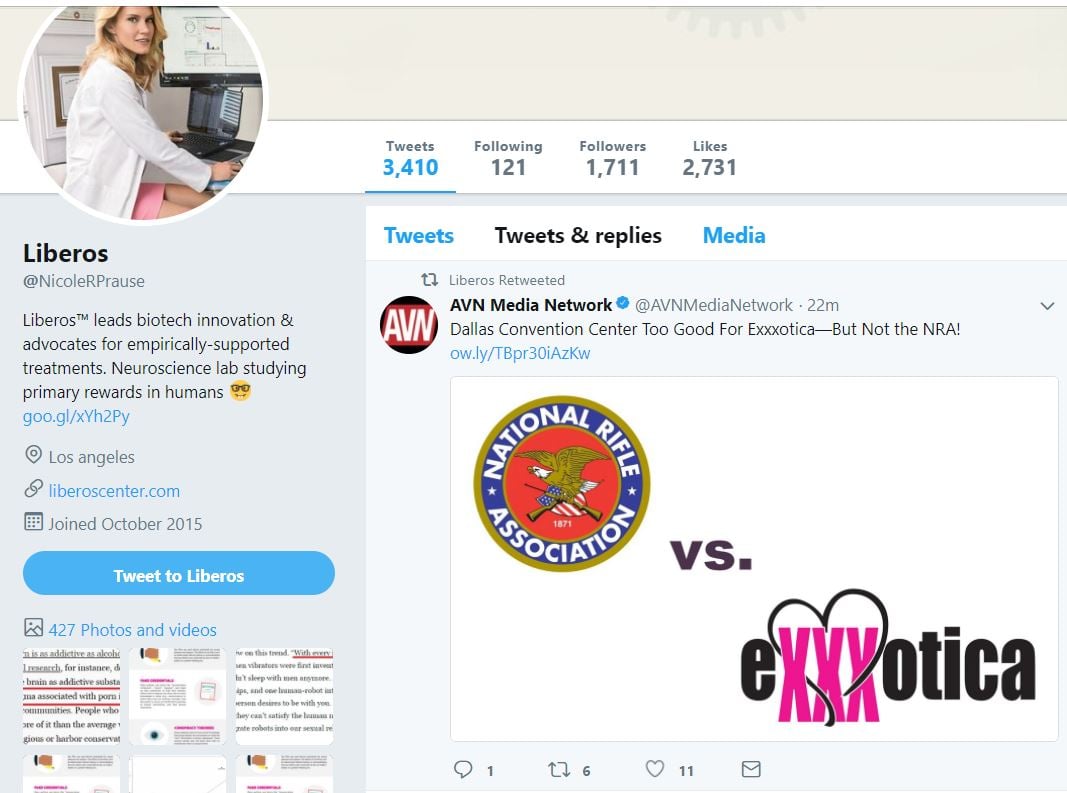The width and height of the screenshot is (1067, 793).
Task: Click the photos and videos image icon
Action: (33, 628)
